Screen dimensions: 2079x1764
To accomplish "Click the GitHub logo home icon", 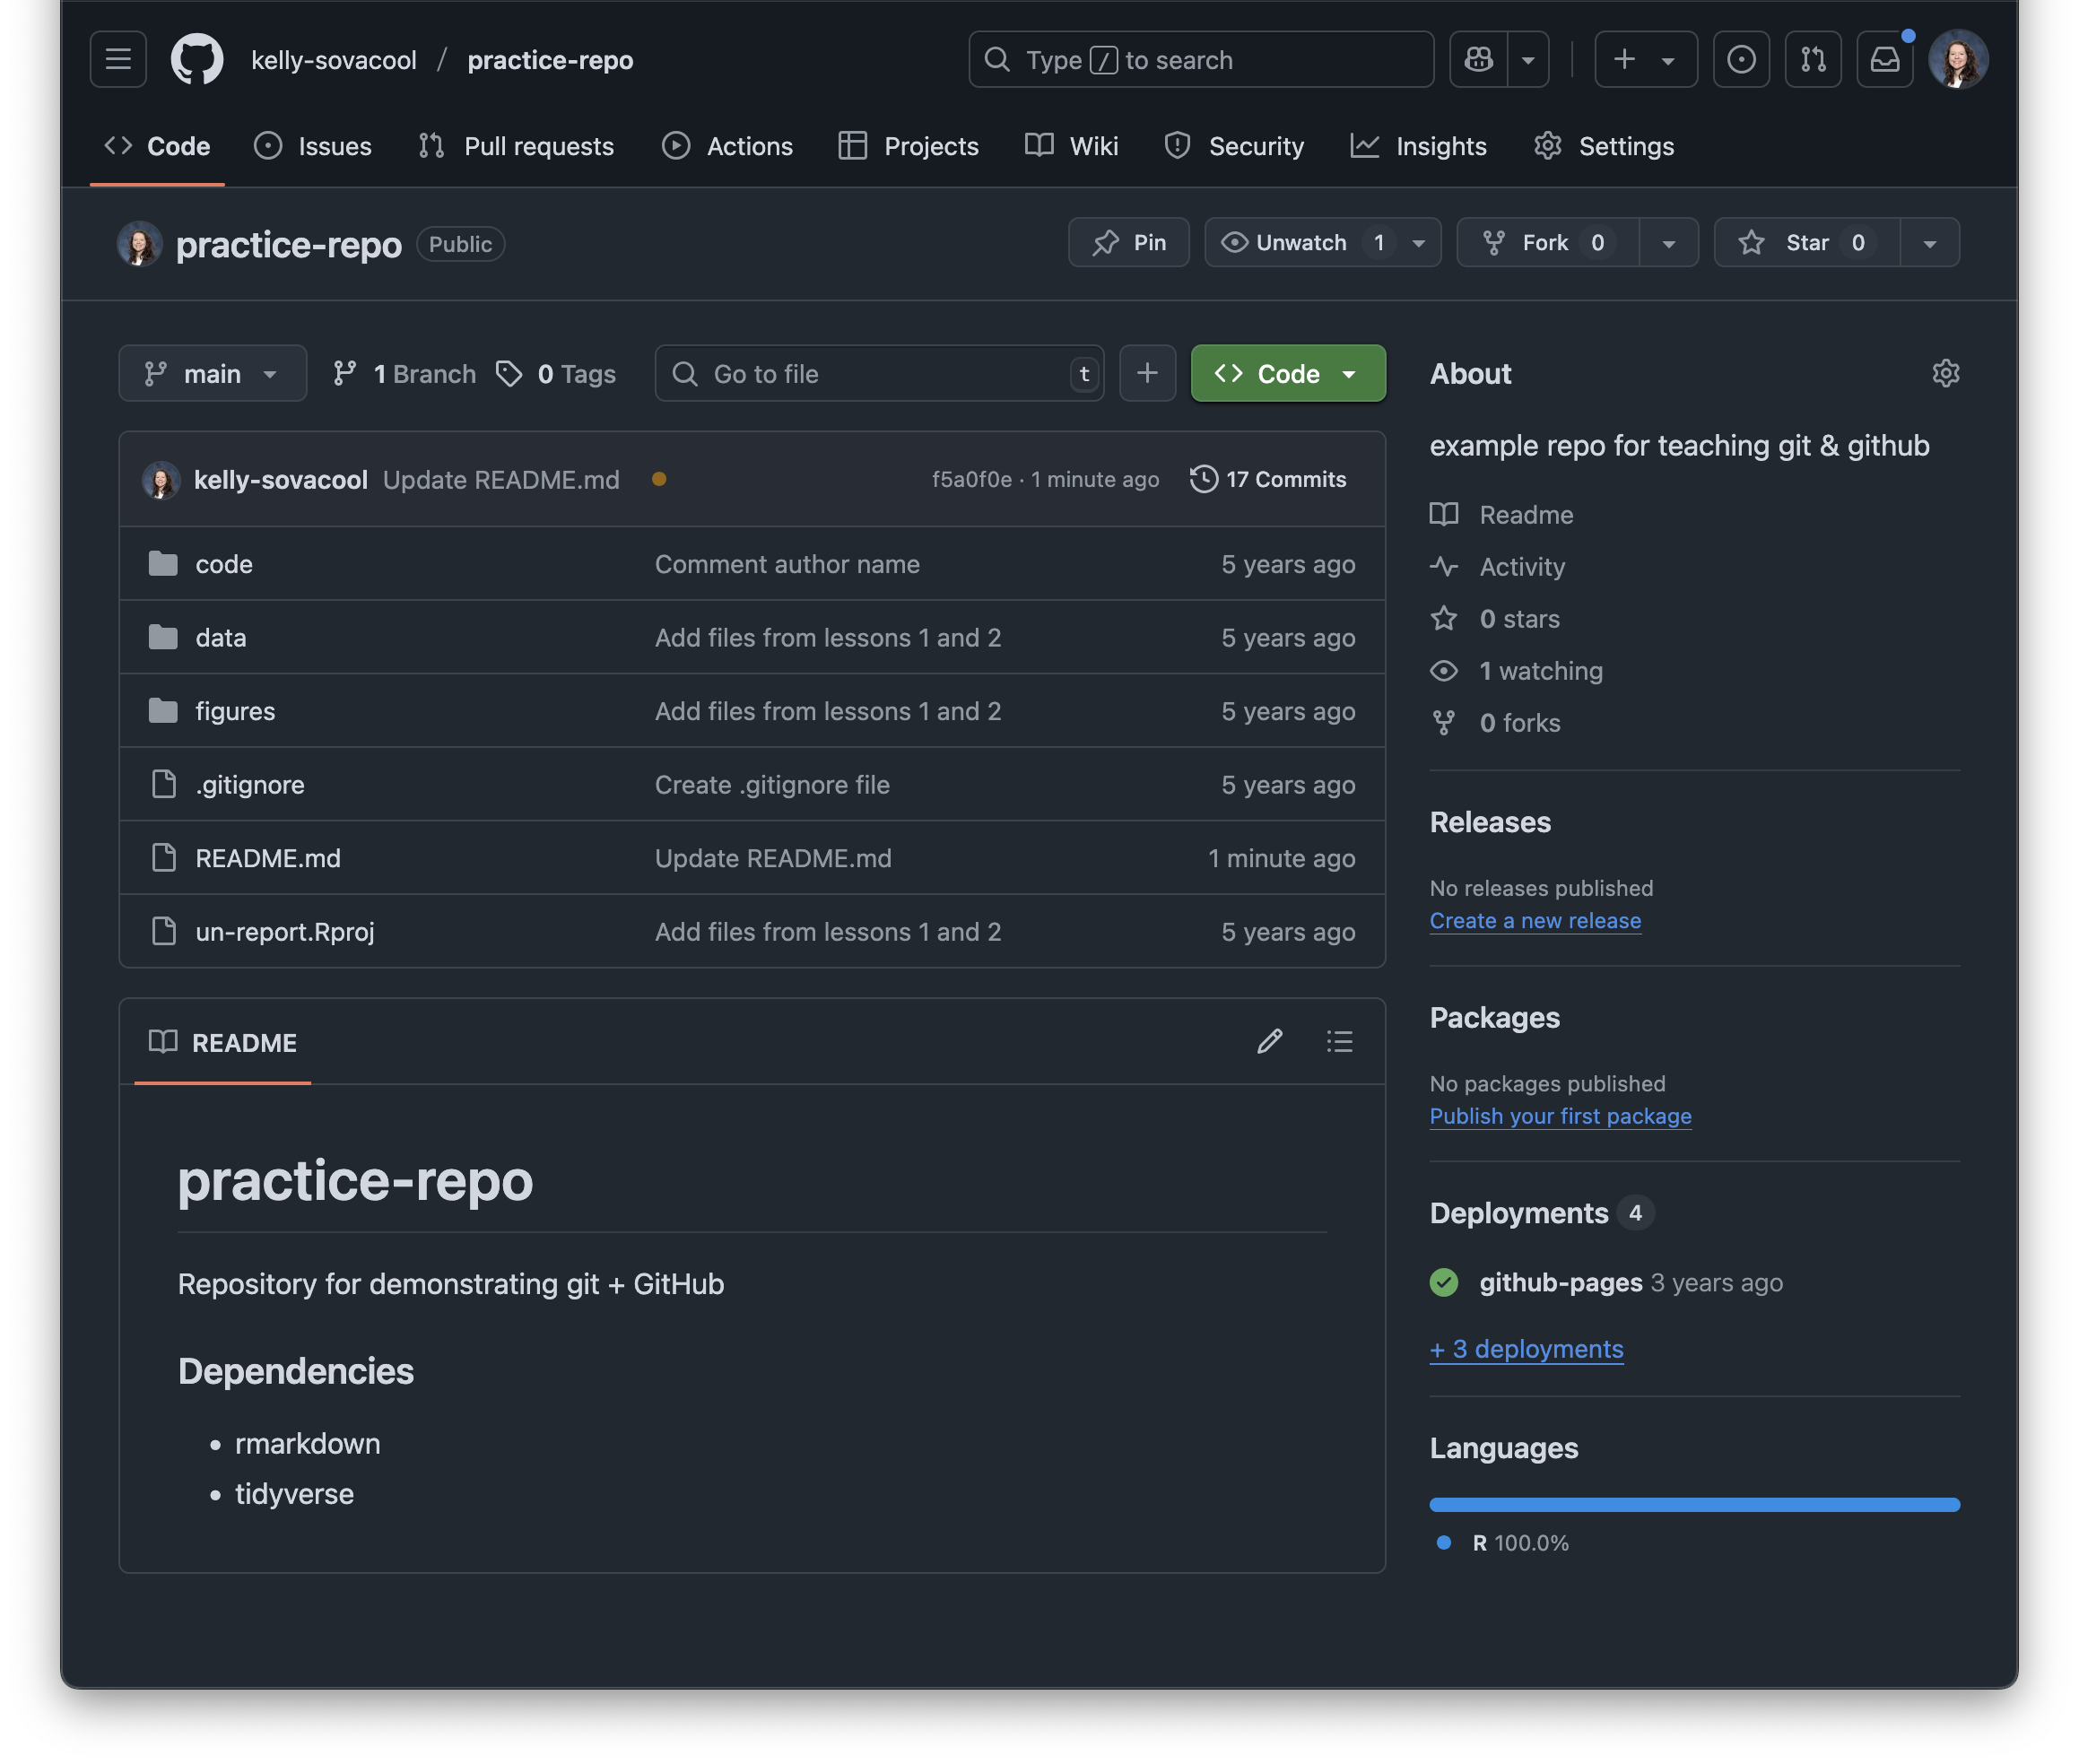I will click(x=197, y=60).
